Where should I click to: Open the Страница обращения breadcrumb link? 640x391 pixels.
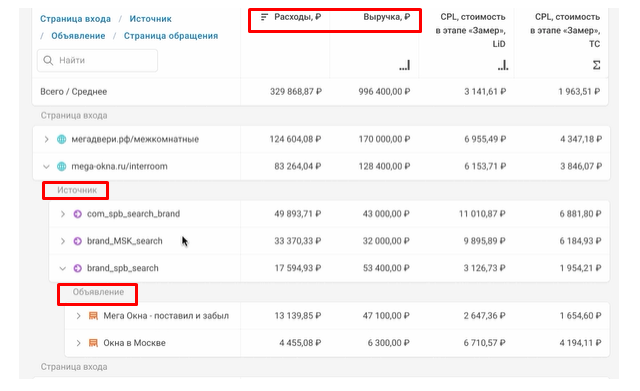(171, 36)
